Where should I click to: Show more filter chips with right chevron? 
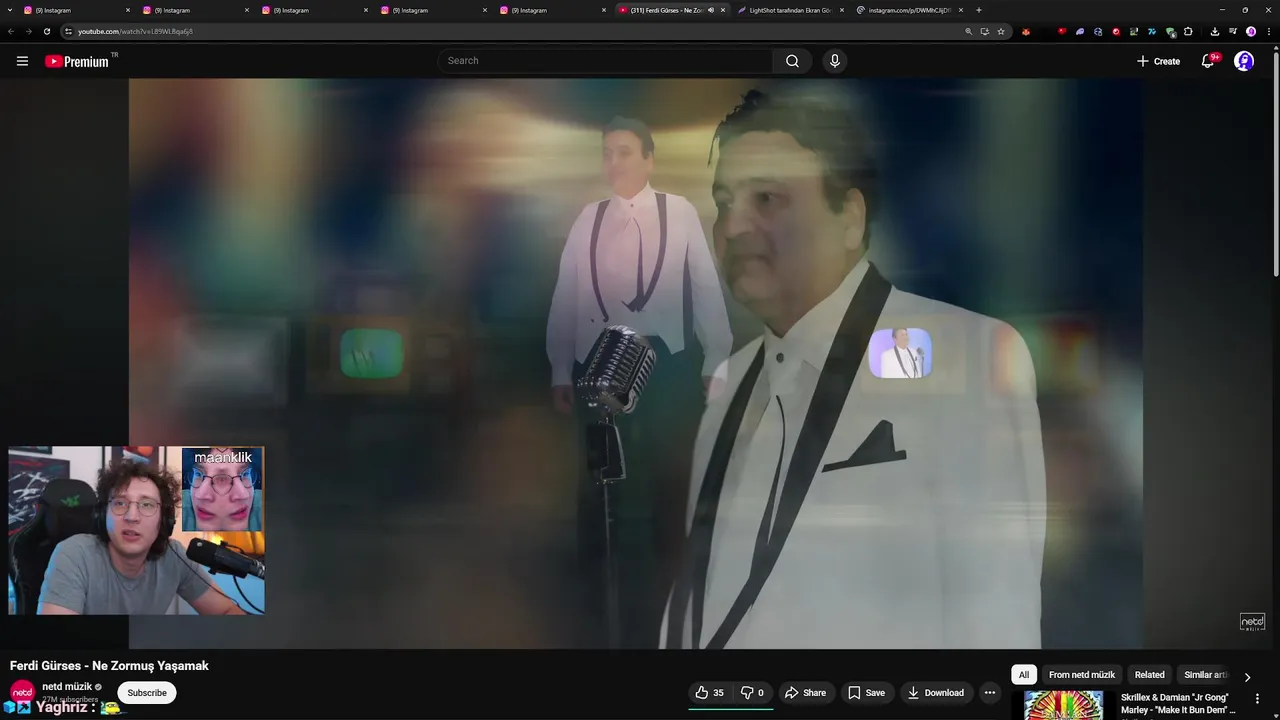pyautogui.click(x=1247, y=676)
